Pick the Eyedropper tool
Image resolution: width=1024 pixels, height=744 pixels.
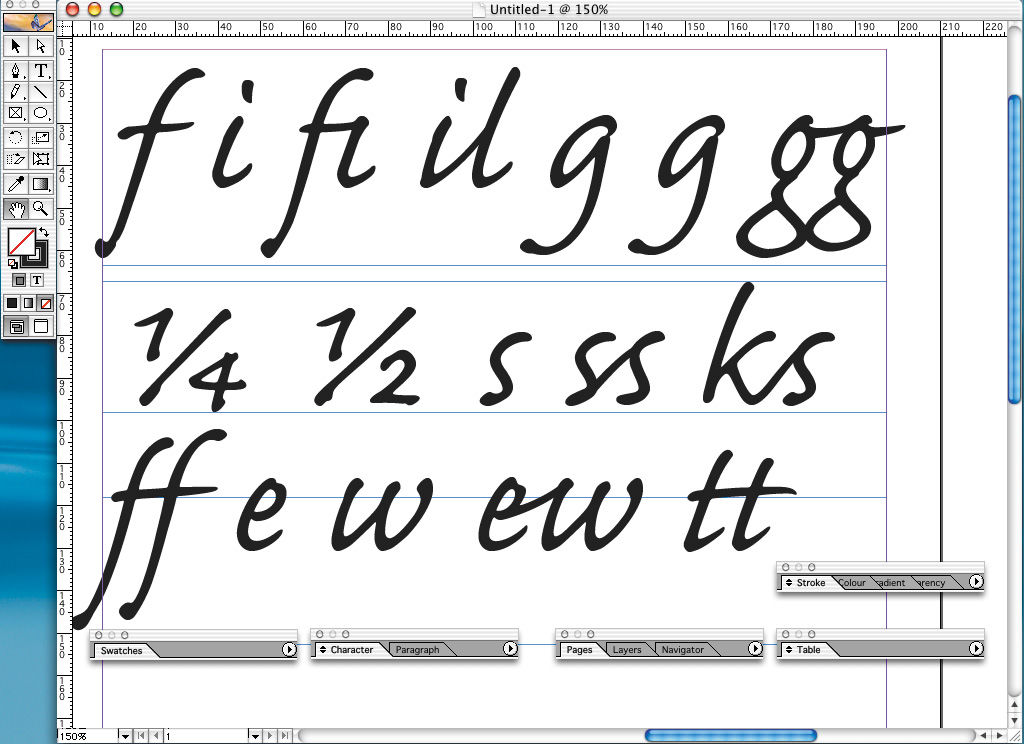16,184
